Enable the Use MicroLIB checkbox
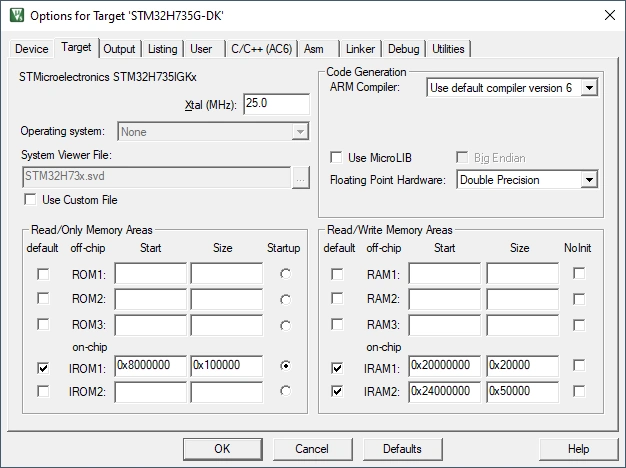 point(337,158)
